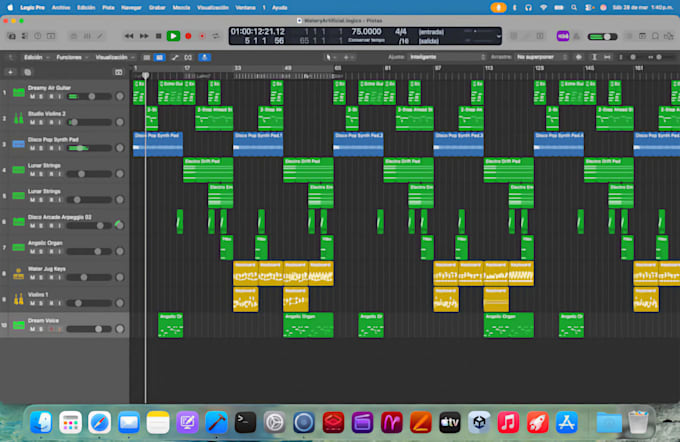Screen dimensions: 680x442
Task: Open the Pista menu
Action: point(108,7)
